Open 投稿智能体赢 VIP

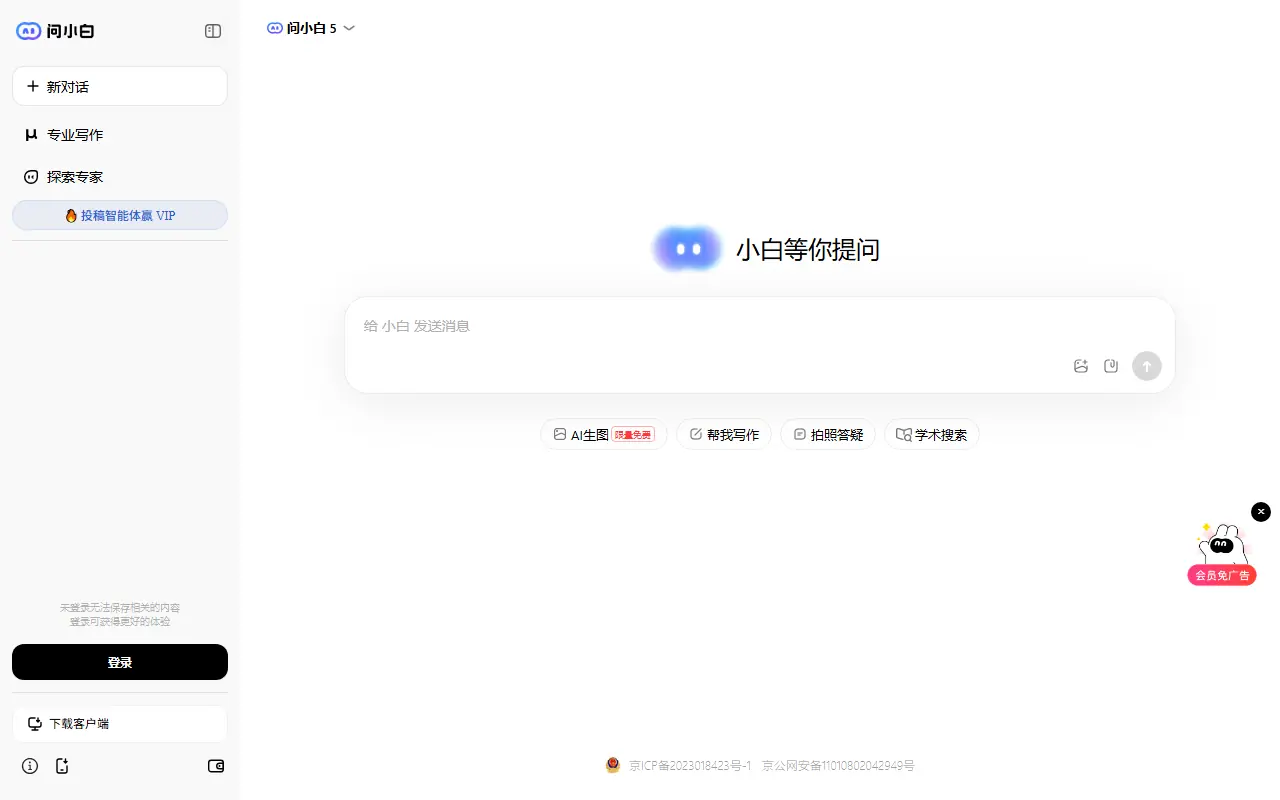click(x=119, y=215)
